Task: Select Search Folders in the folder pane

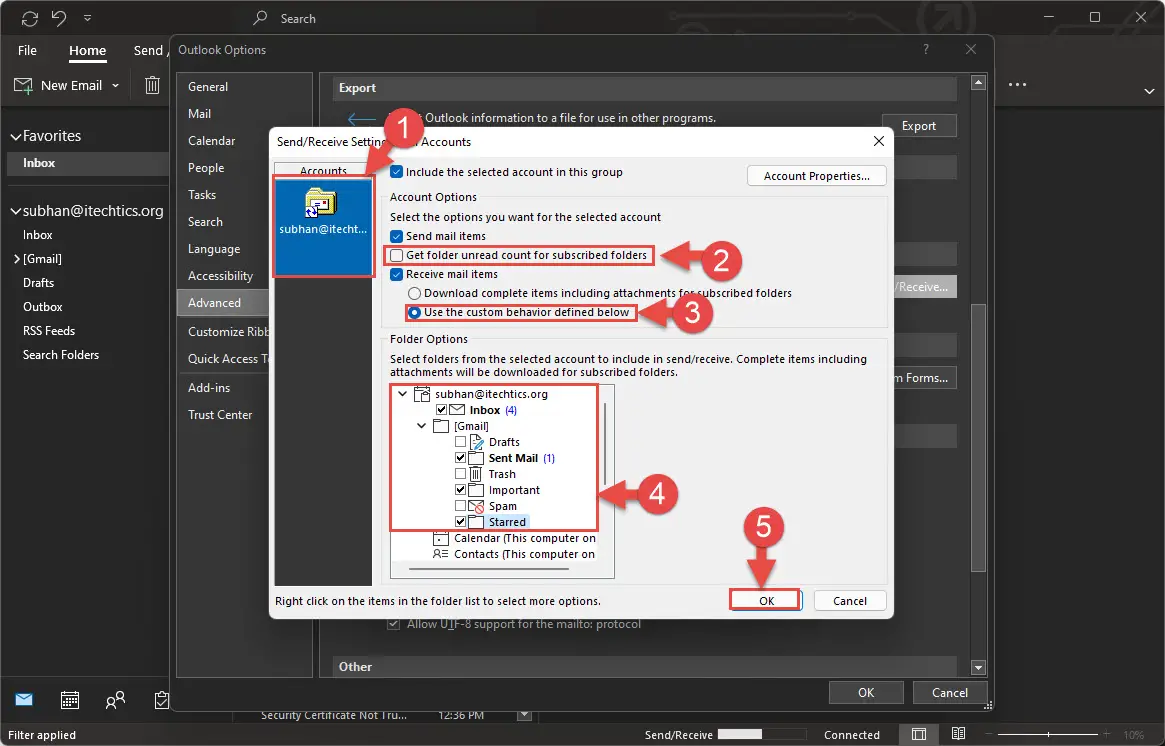Action: 61,355
